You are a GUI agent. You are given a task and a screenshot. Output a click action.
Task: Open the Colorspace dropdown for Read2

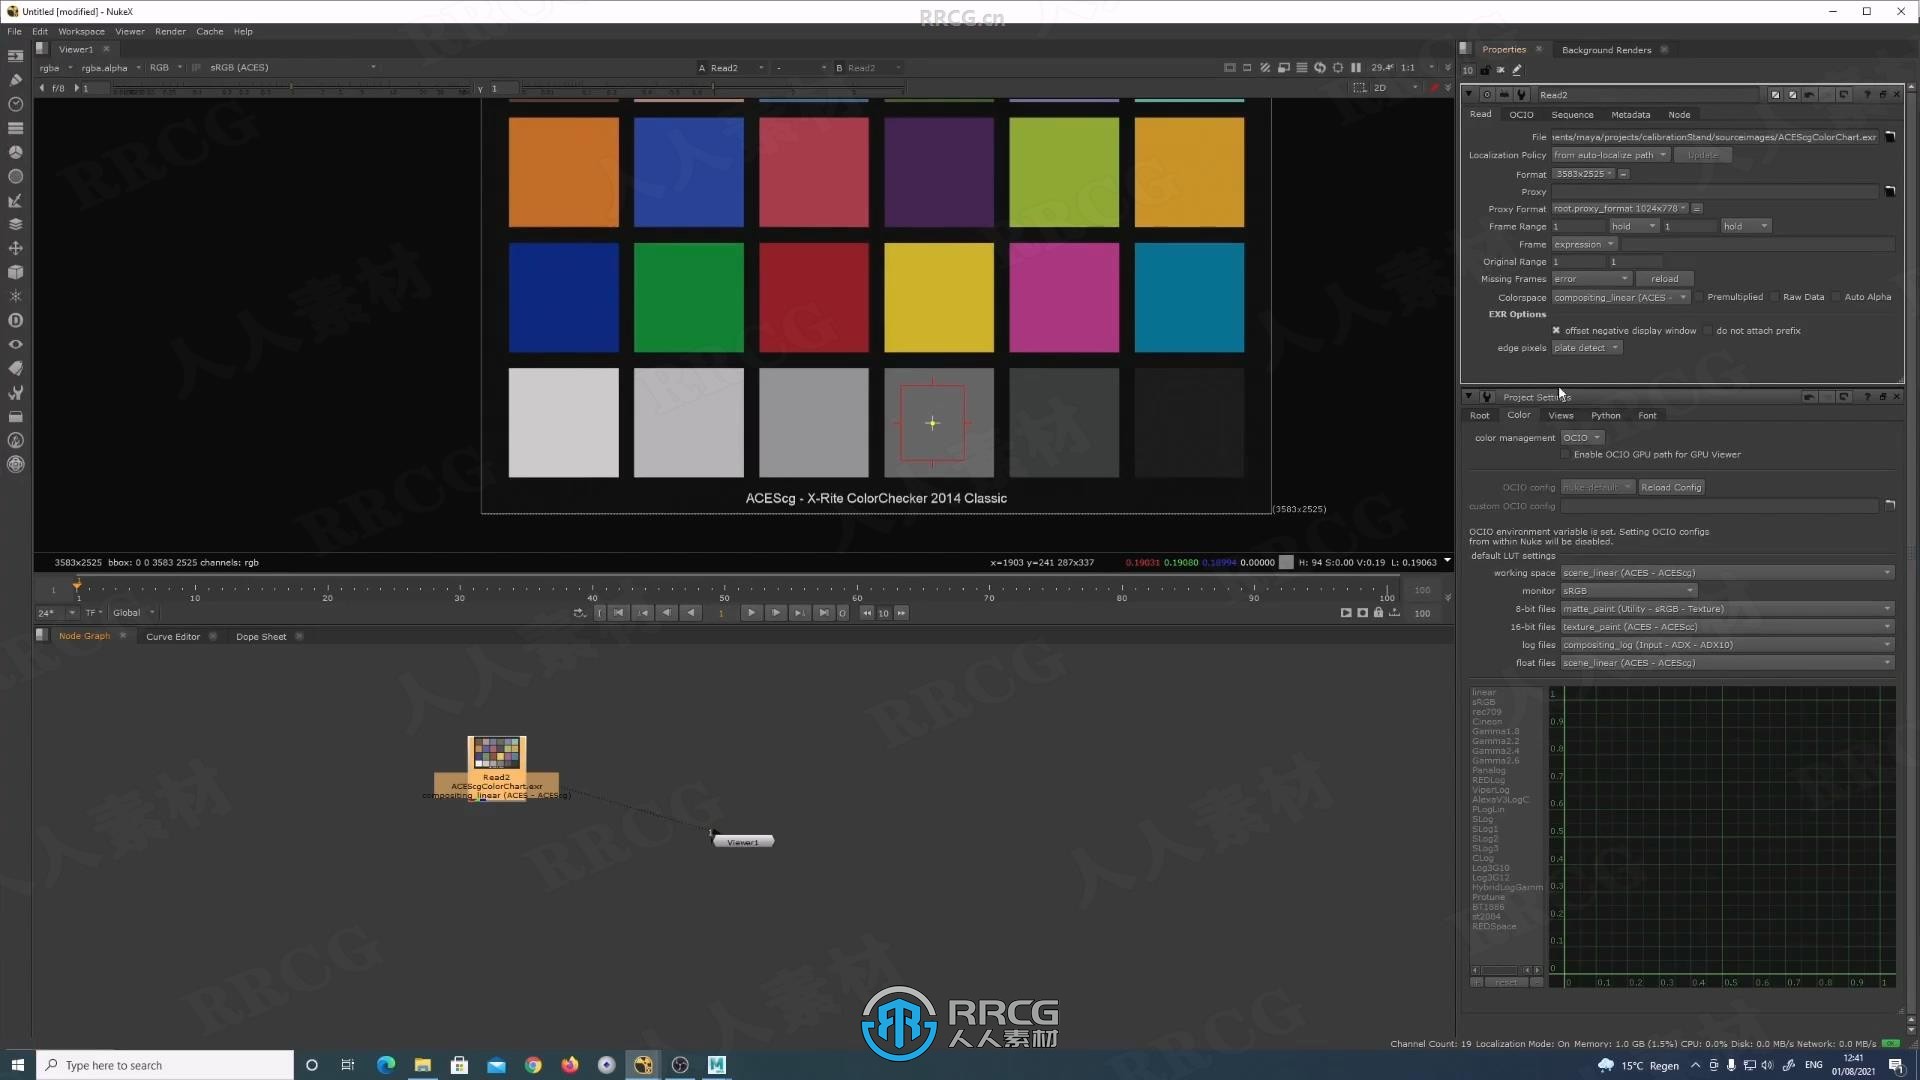point(1621,297)
